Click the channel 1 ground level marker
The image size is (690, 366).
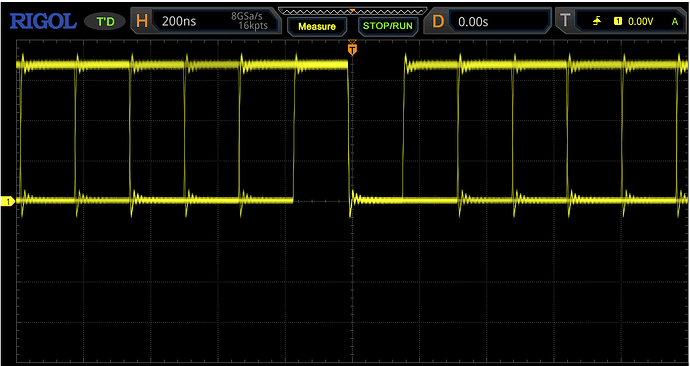pos(7,201)
